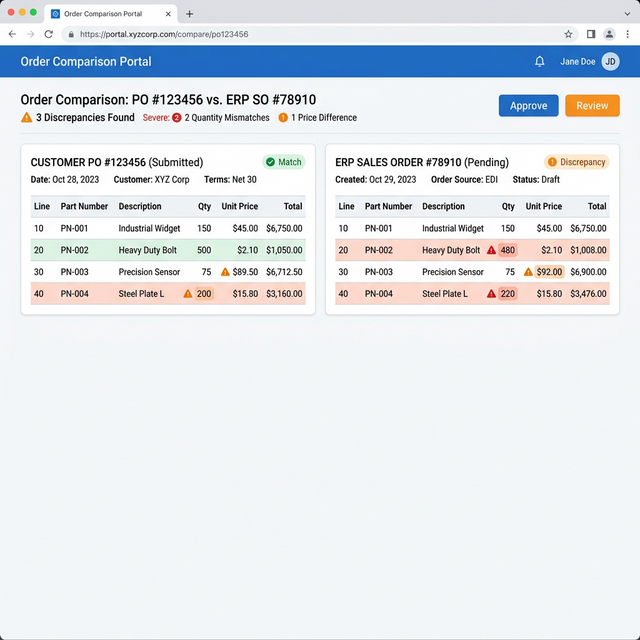Viewport: 640px width, 640px height.
Task: Click the JD user avatar
Action: (610, 62)
